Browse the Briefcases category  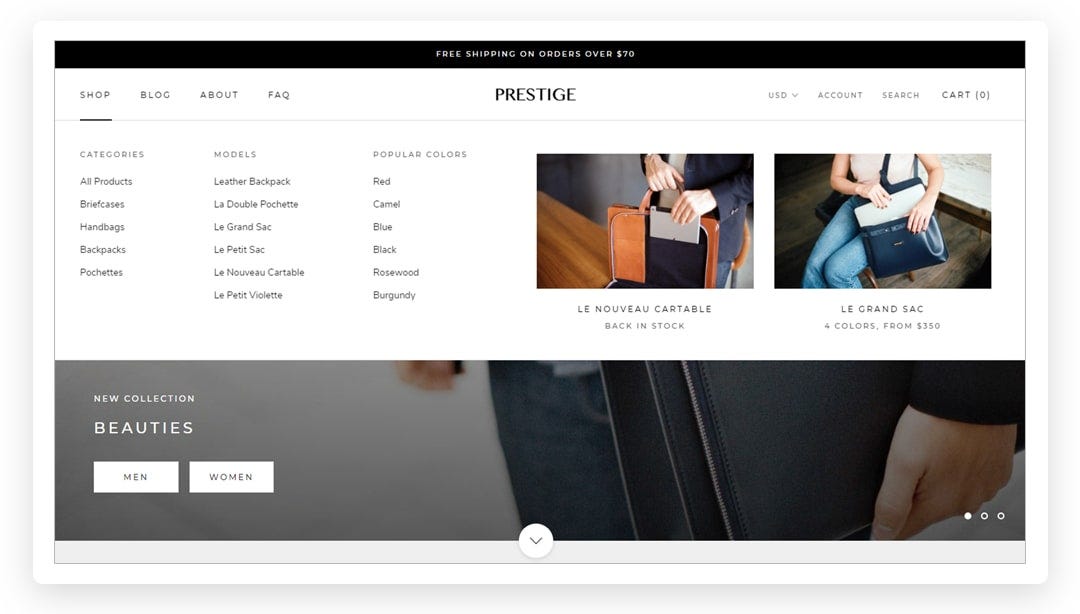pyautogui.click(x=102, y=204)
